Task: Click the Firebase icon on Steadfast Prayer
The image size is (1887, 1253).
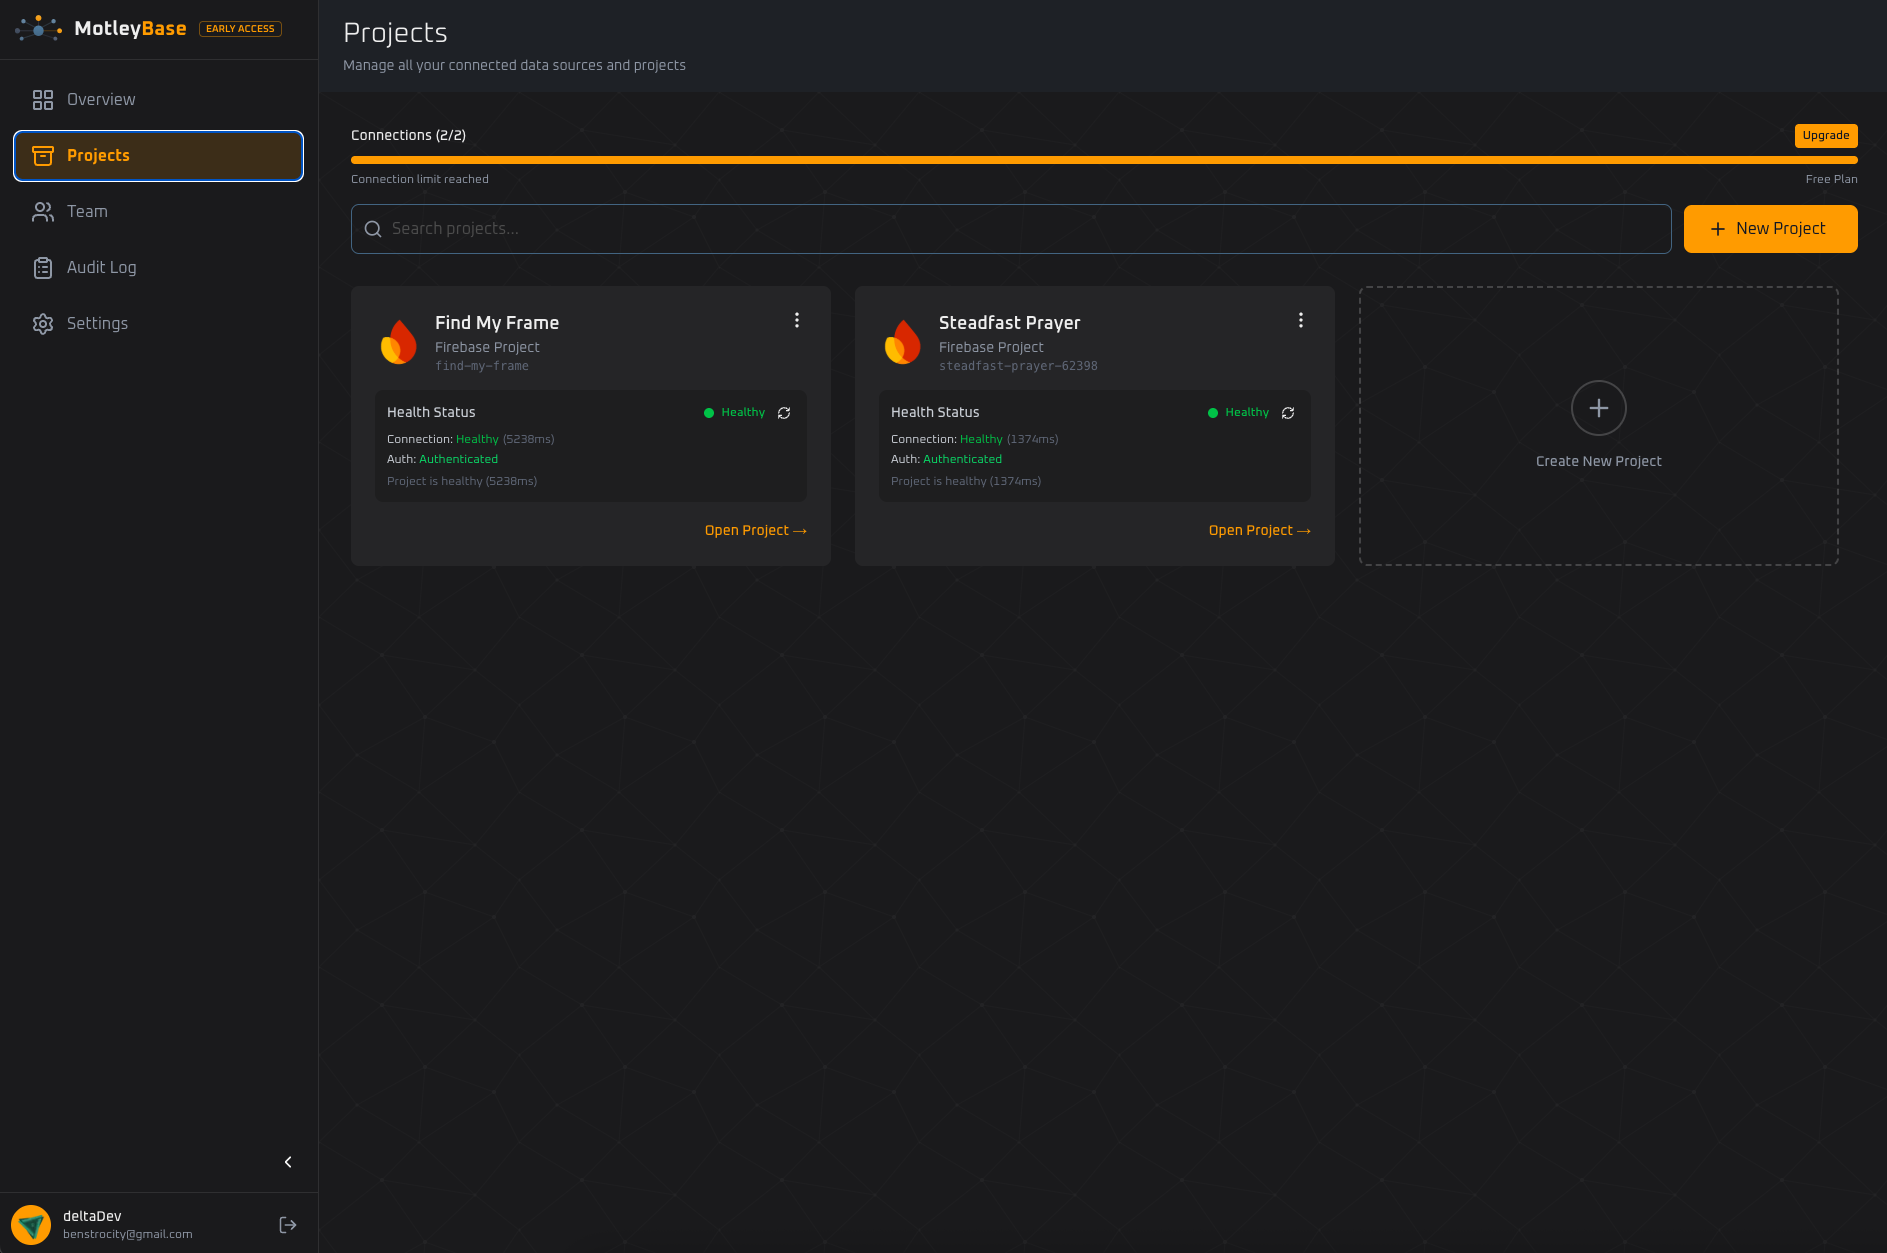Action: click(903, 342)
